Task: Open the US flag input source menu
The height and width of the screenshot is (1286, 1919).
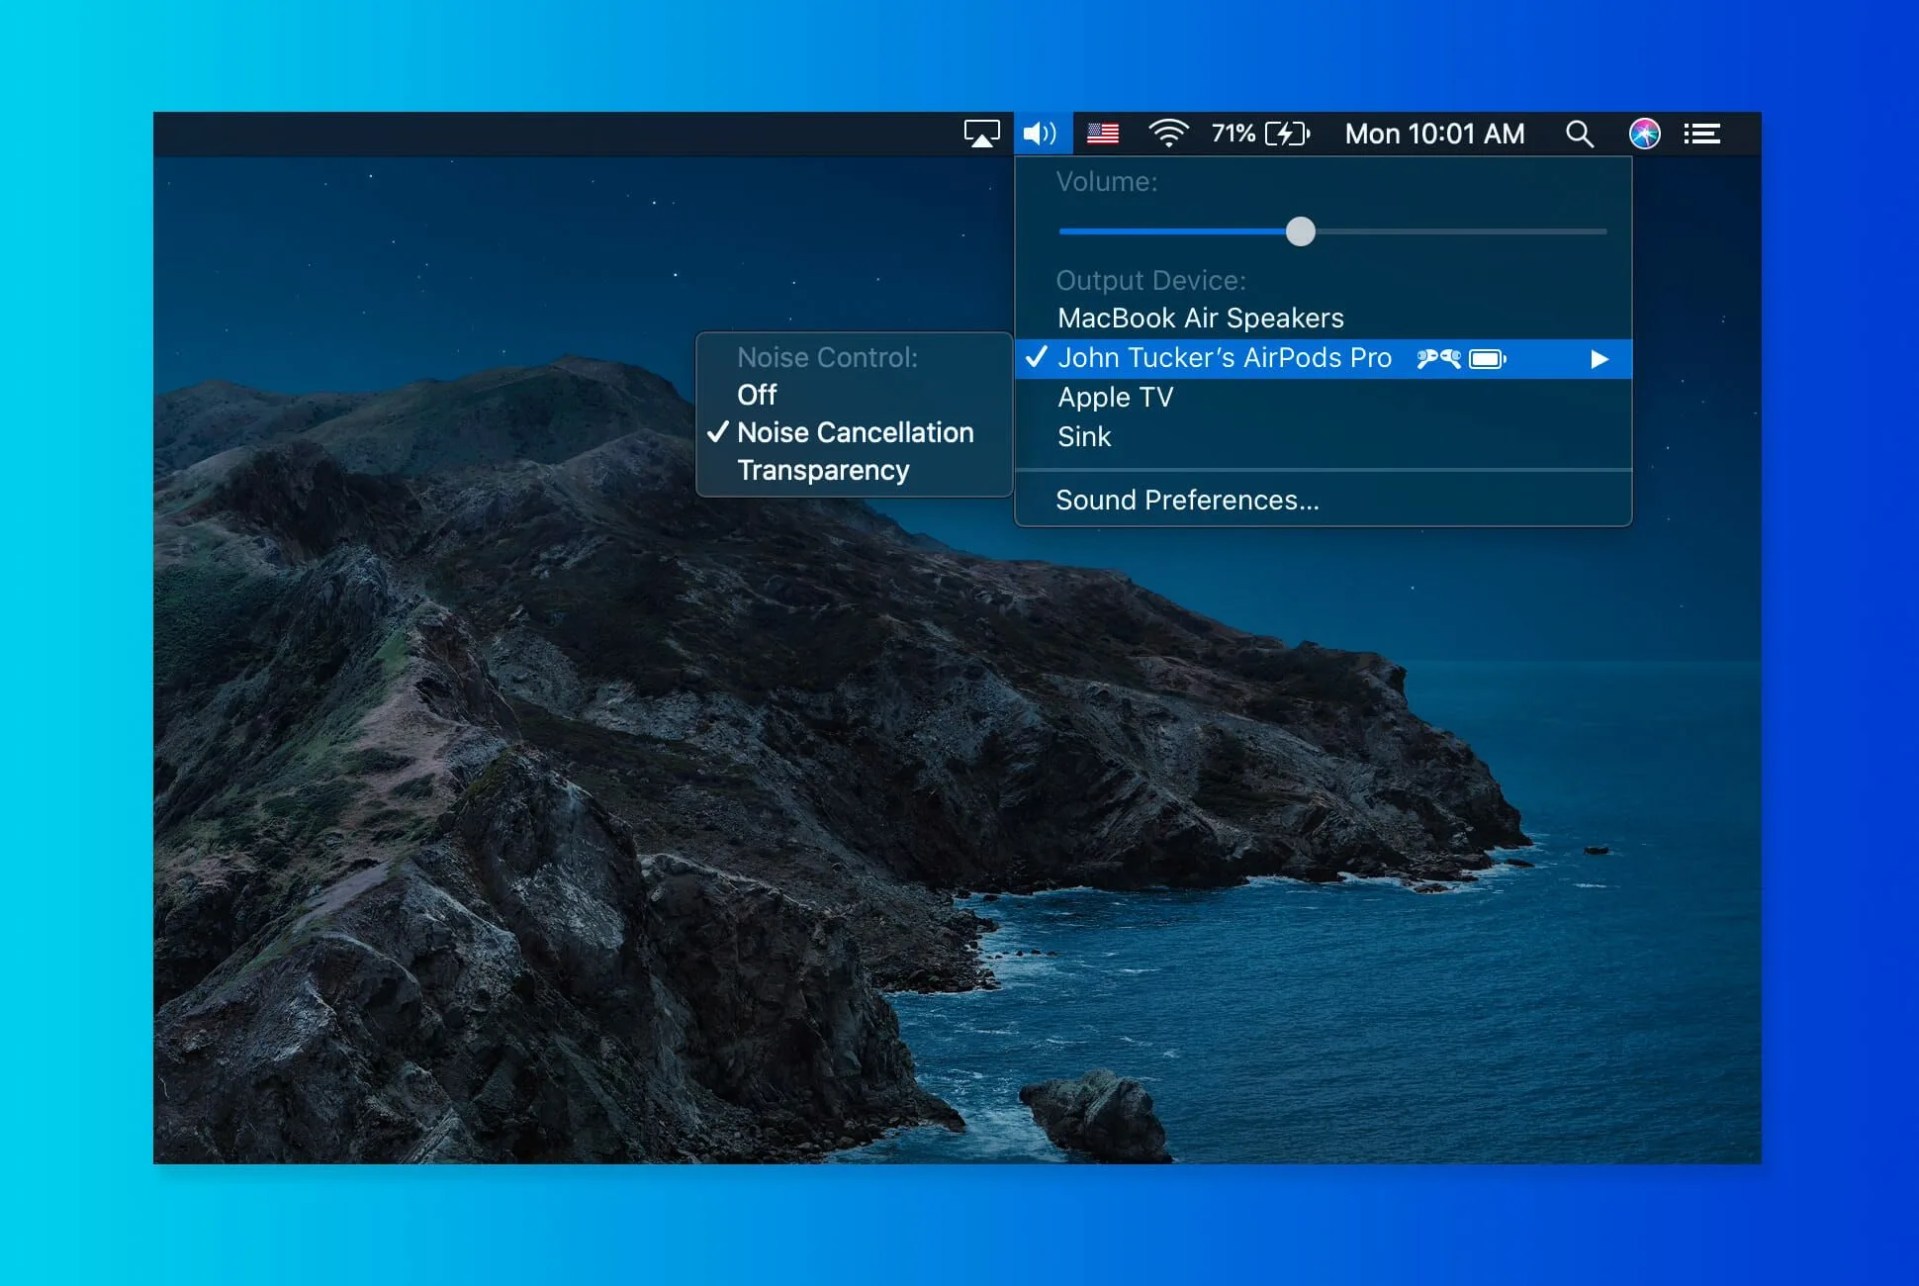Action: point(1102,133)
